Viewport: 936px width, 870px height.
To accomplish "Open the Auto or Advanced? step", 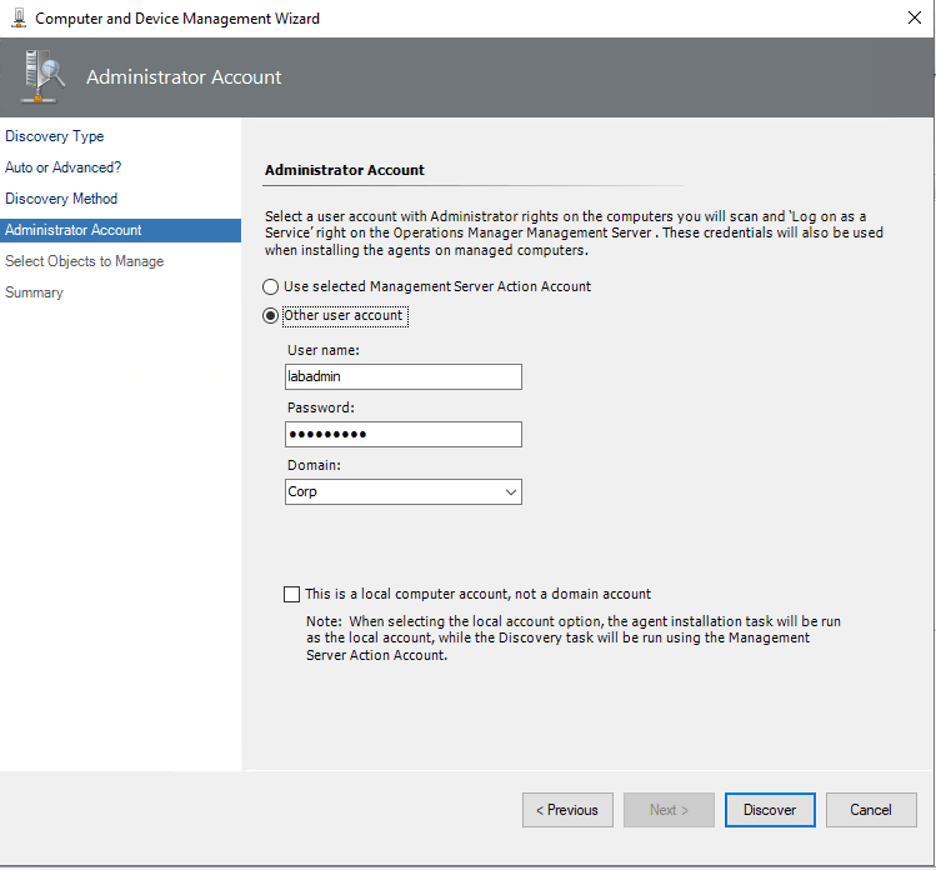I will [x=63, y=168].
